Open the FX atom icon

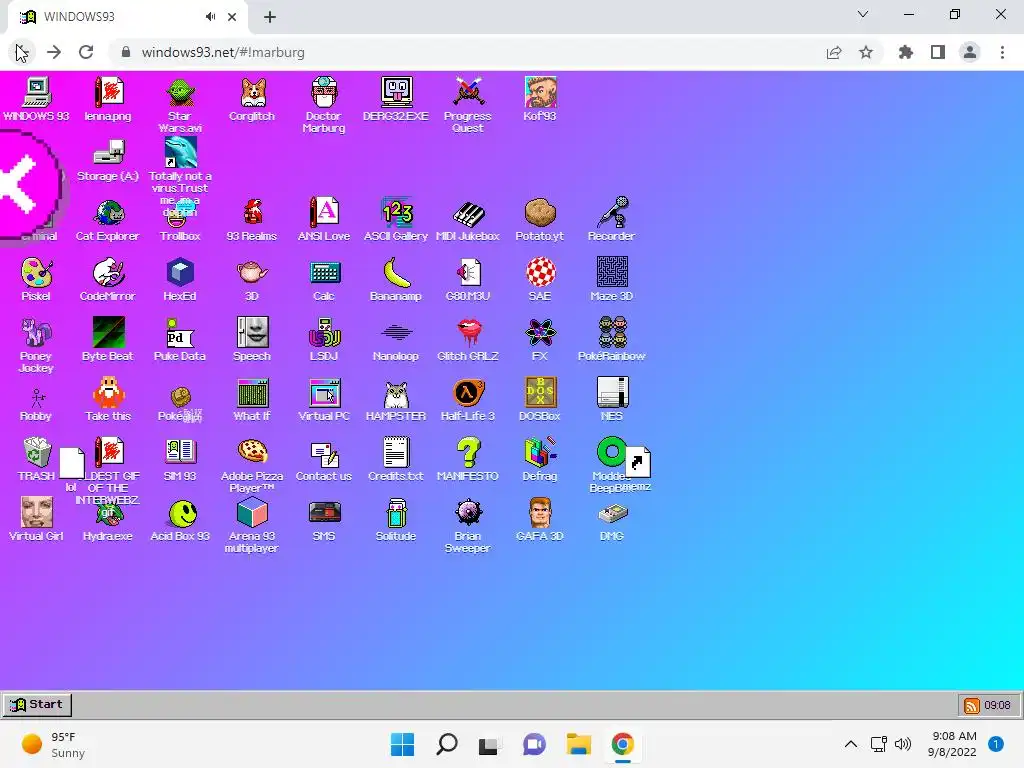[x=539, y=333]
